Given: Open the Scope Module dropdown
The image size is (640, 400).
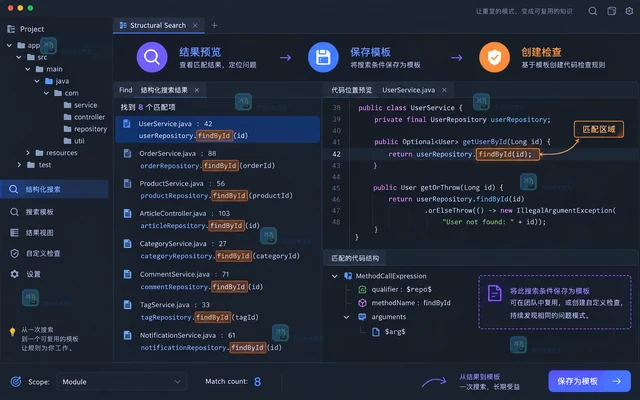Looking at the screenshot, I should (121, 382).
